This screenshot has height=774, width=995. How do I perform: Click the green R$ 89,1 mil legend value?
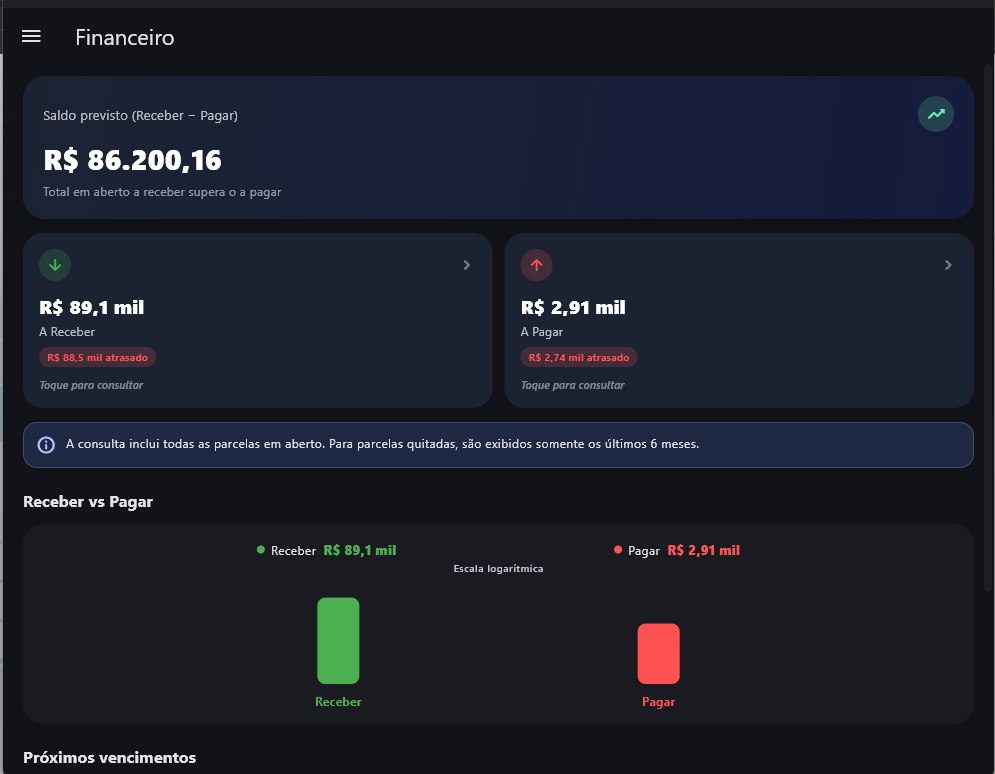coord(360,550)
